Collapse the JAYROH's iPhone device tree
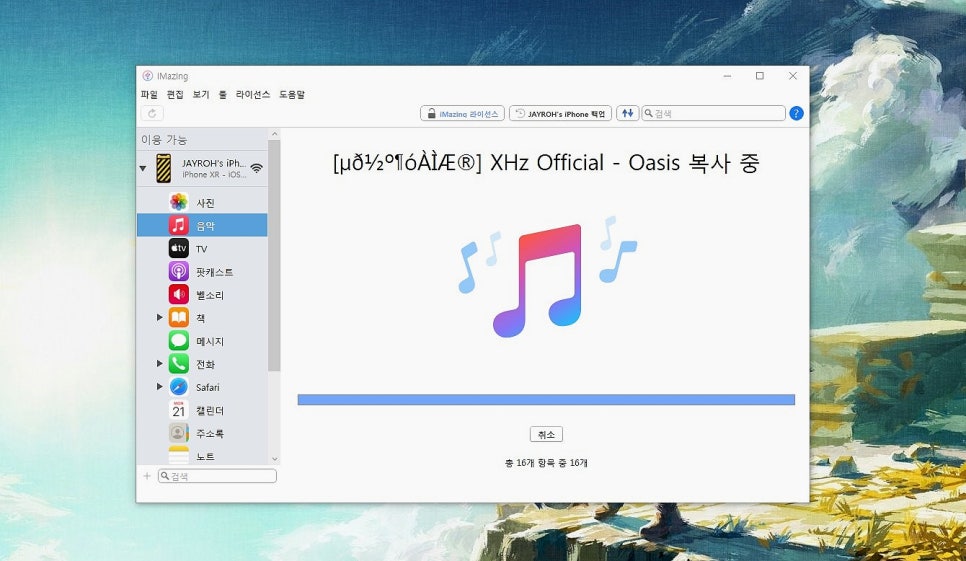Screen dimensions: 966x561 143,168
